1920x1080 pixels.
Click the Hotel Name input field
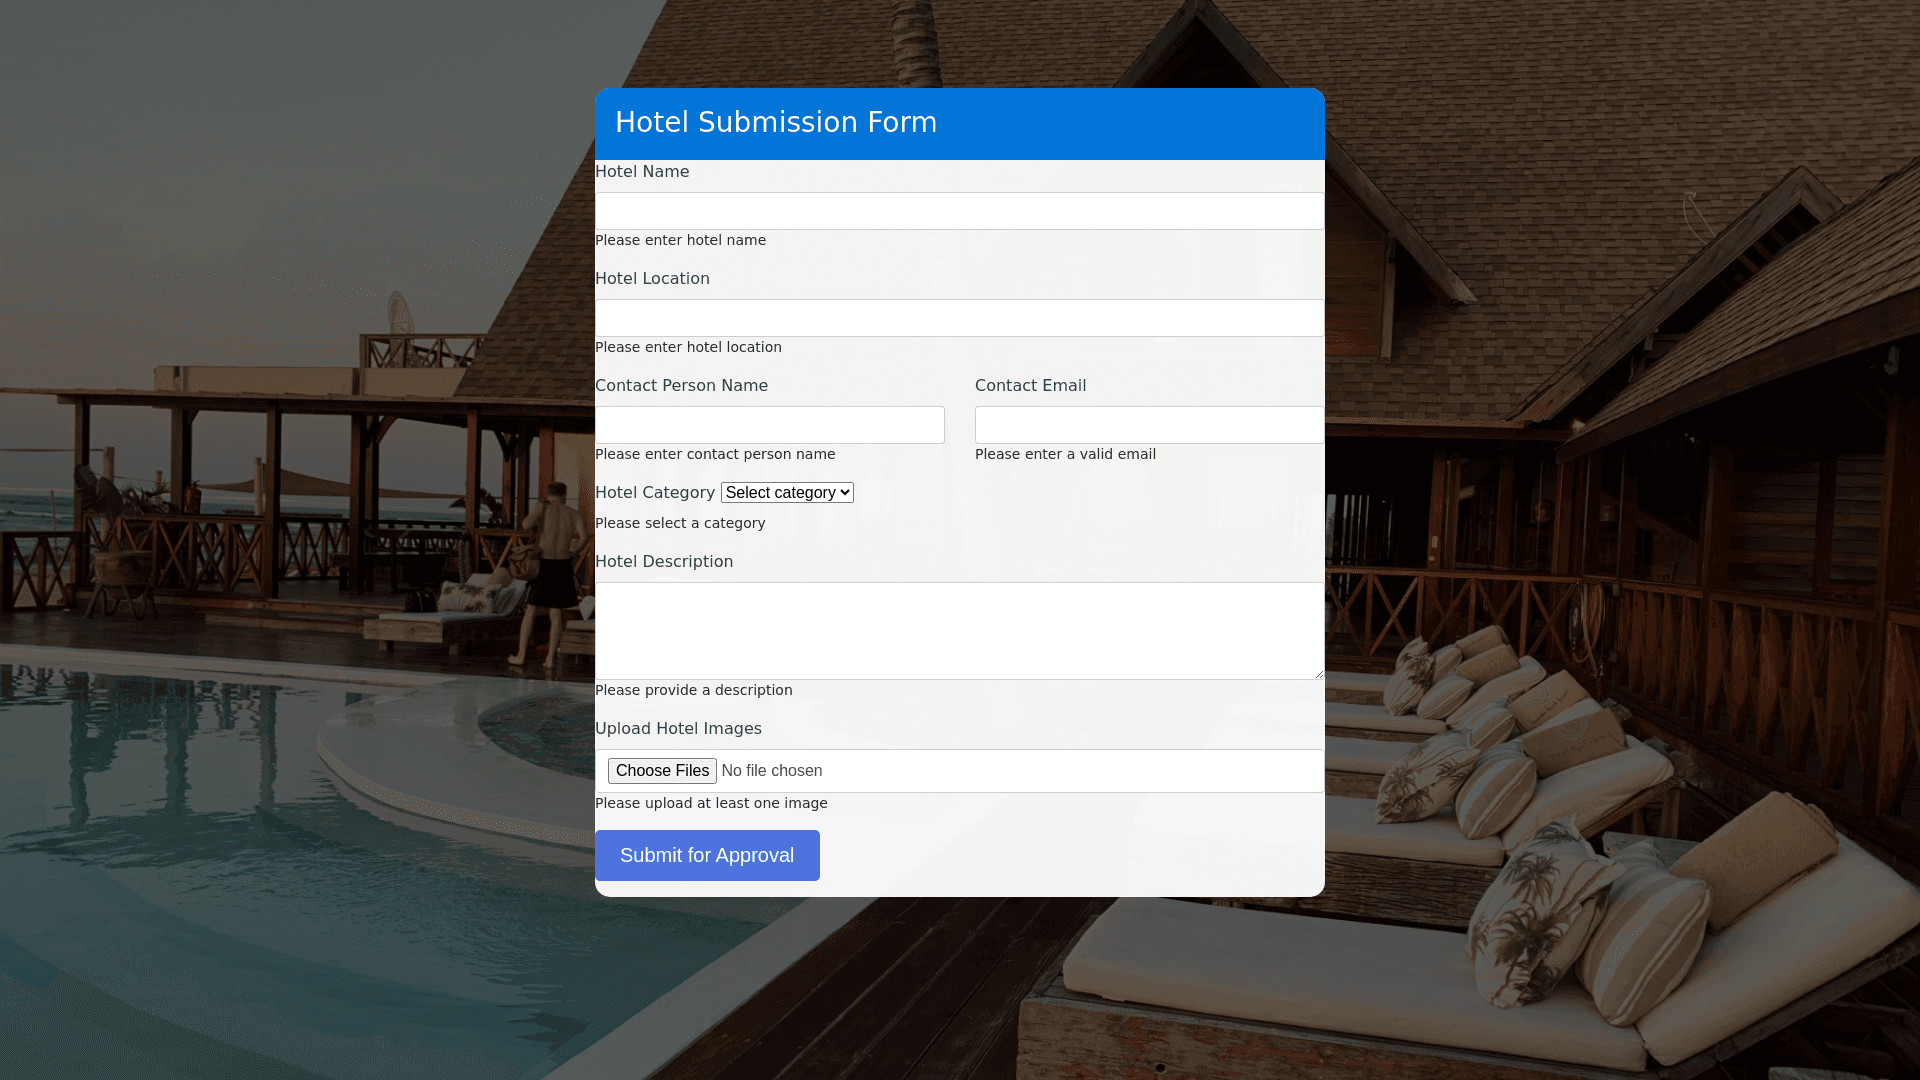click(959, 211)
